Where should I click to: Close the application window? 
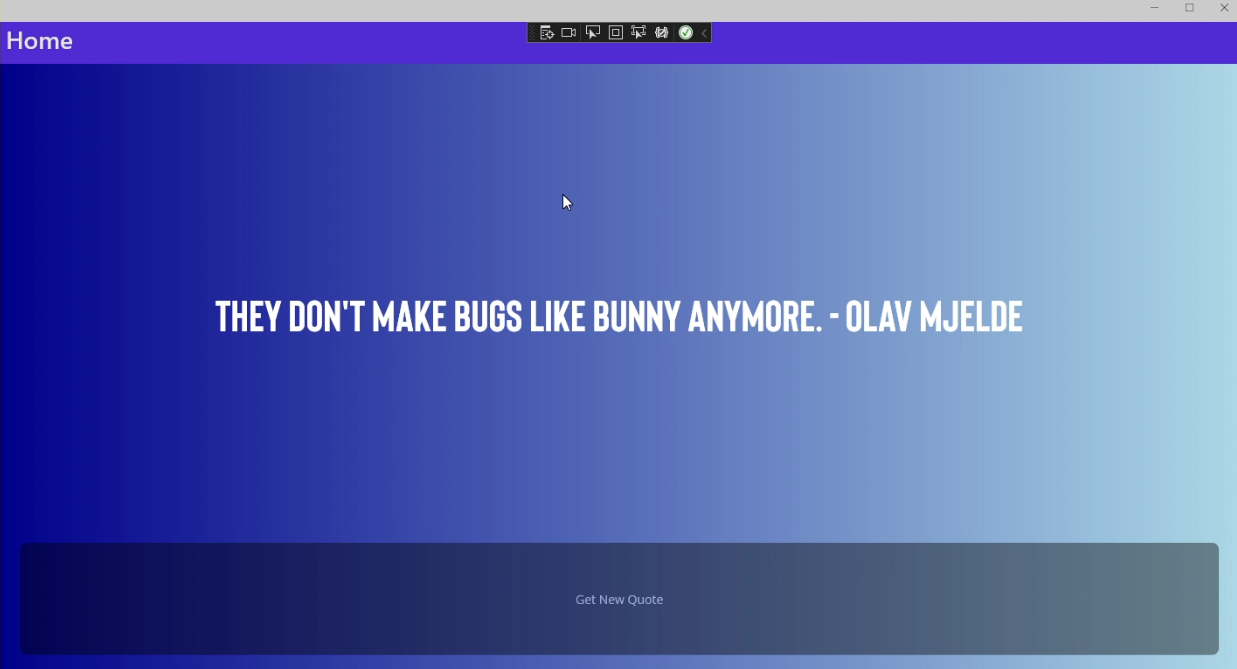point(1224,8)
